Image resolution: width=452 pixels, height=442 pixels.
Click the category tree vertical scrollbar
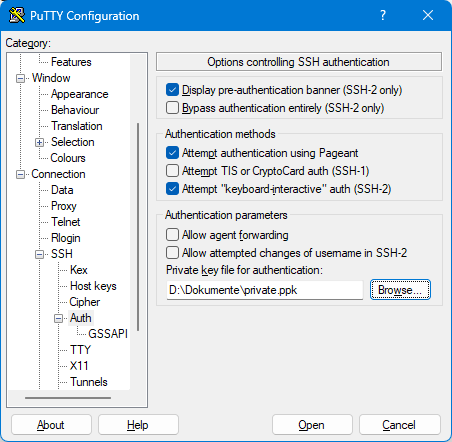pyautogui.click(x=138, y=227)
